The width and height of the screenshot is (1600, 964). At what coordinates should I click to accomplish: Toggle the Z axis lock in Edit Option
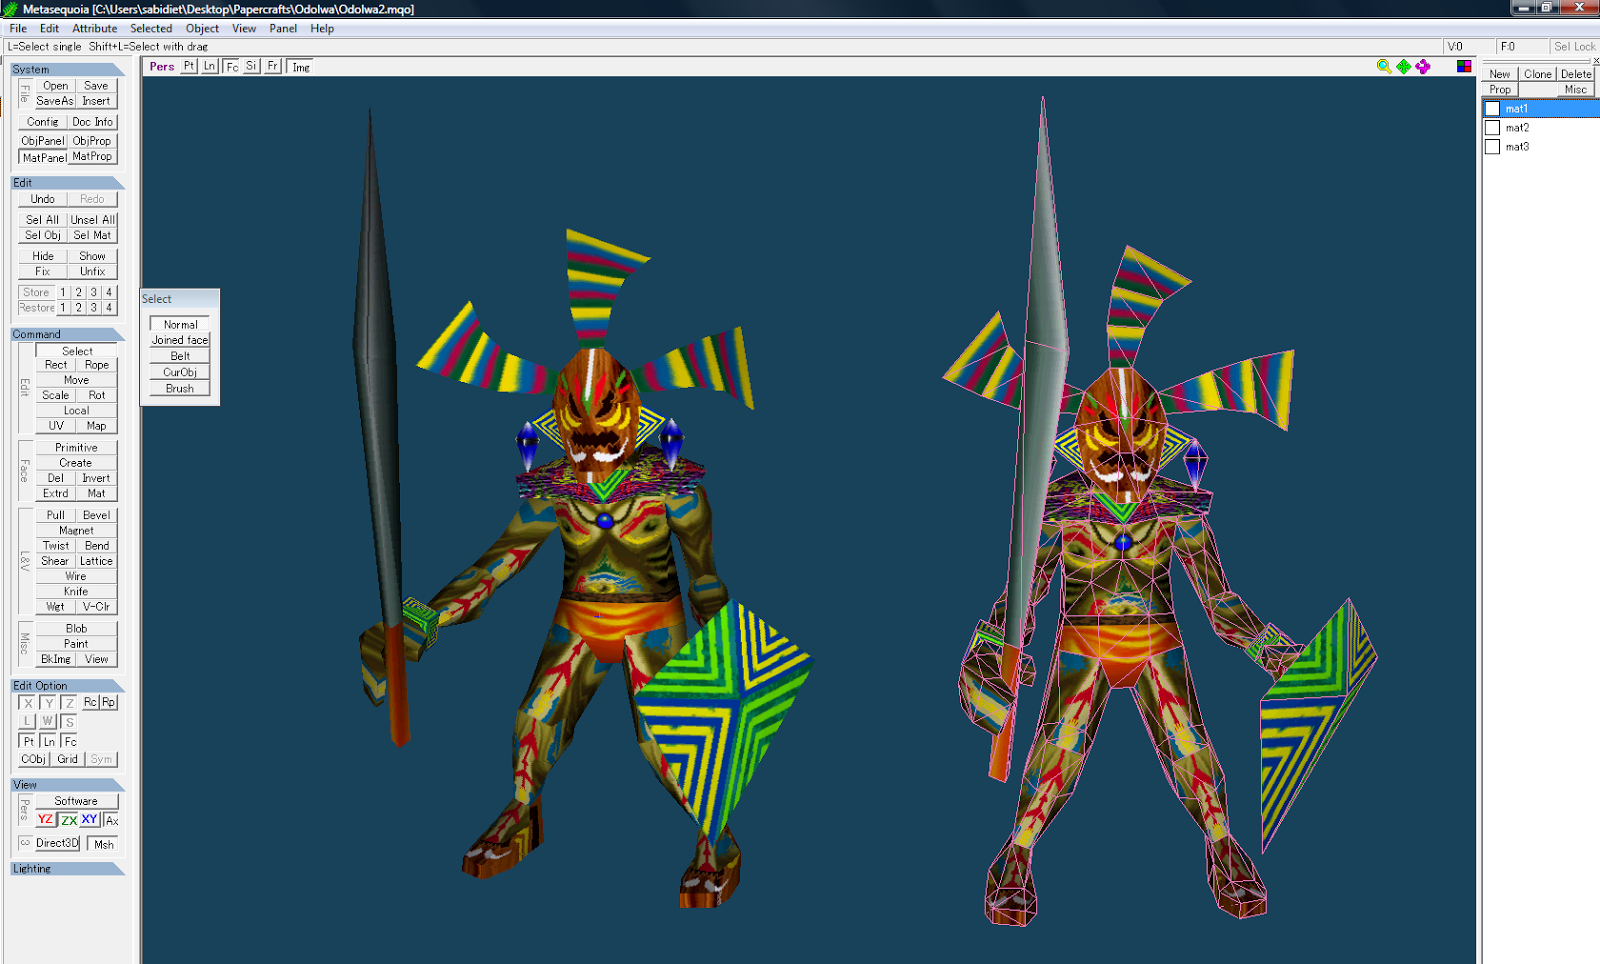(x=69, y=703)
